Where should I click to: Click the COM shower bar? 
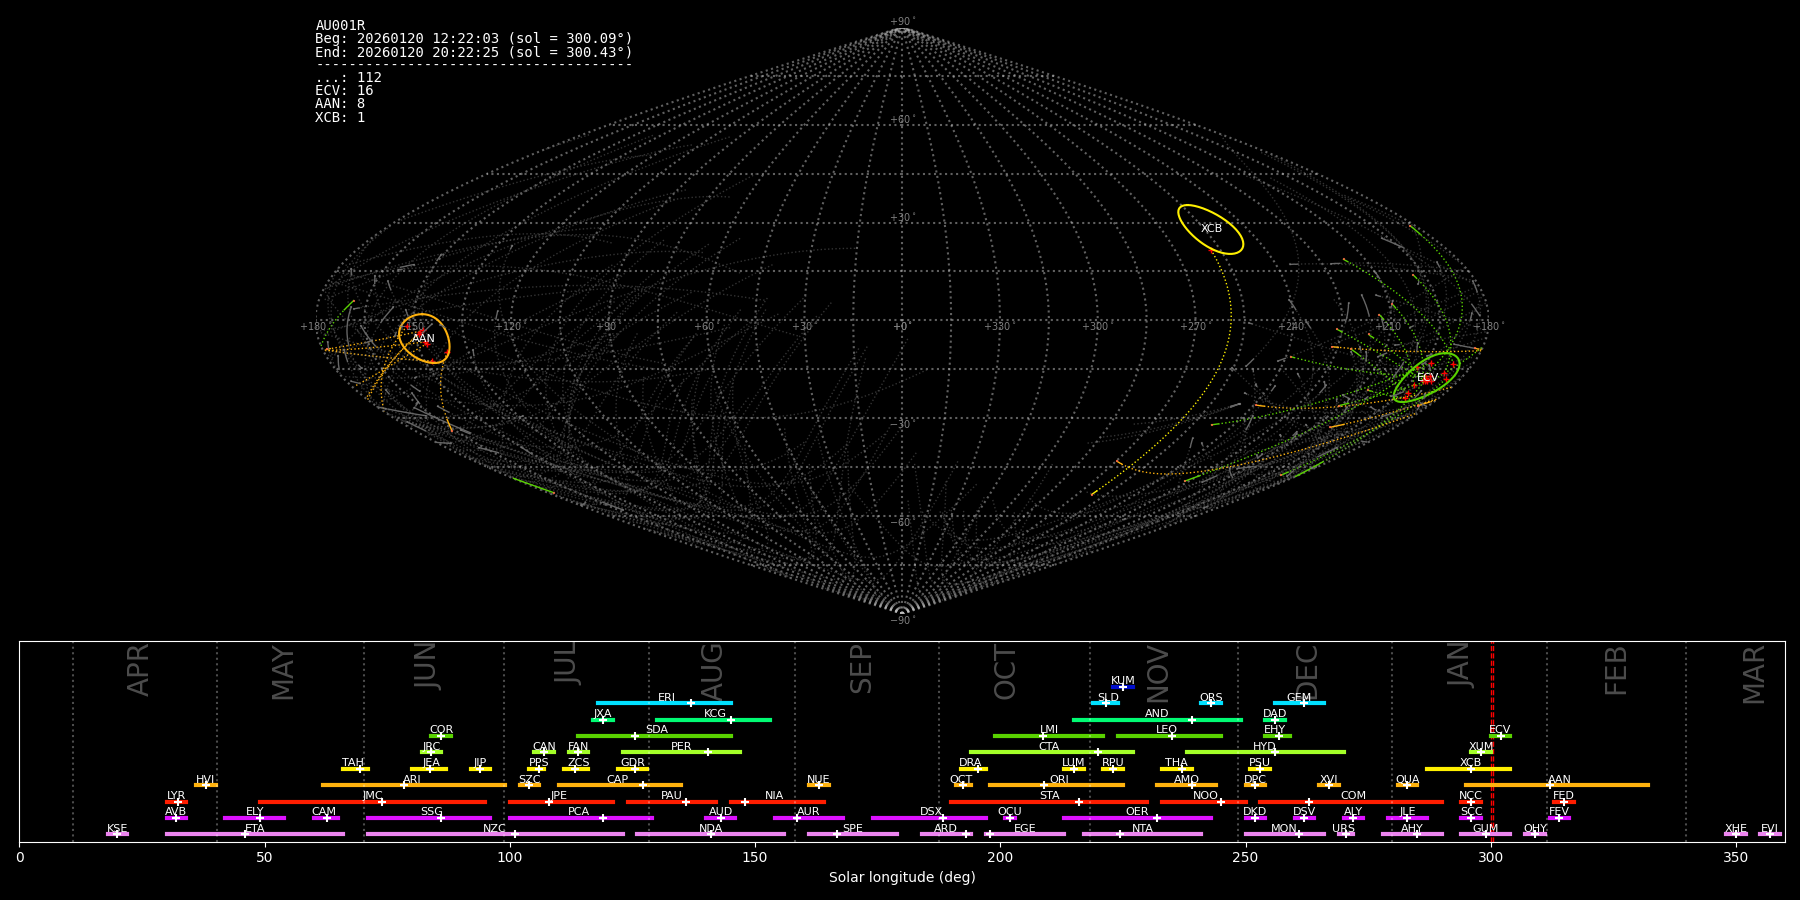coord(1351,802)
